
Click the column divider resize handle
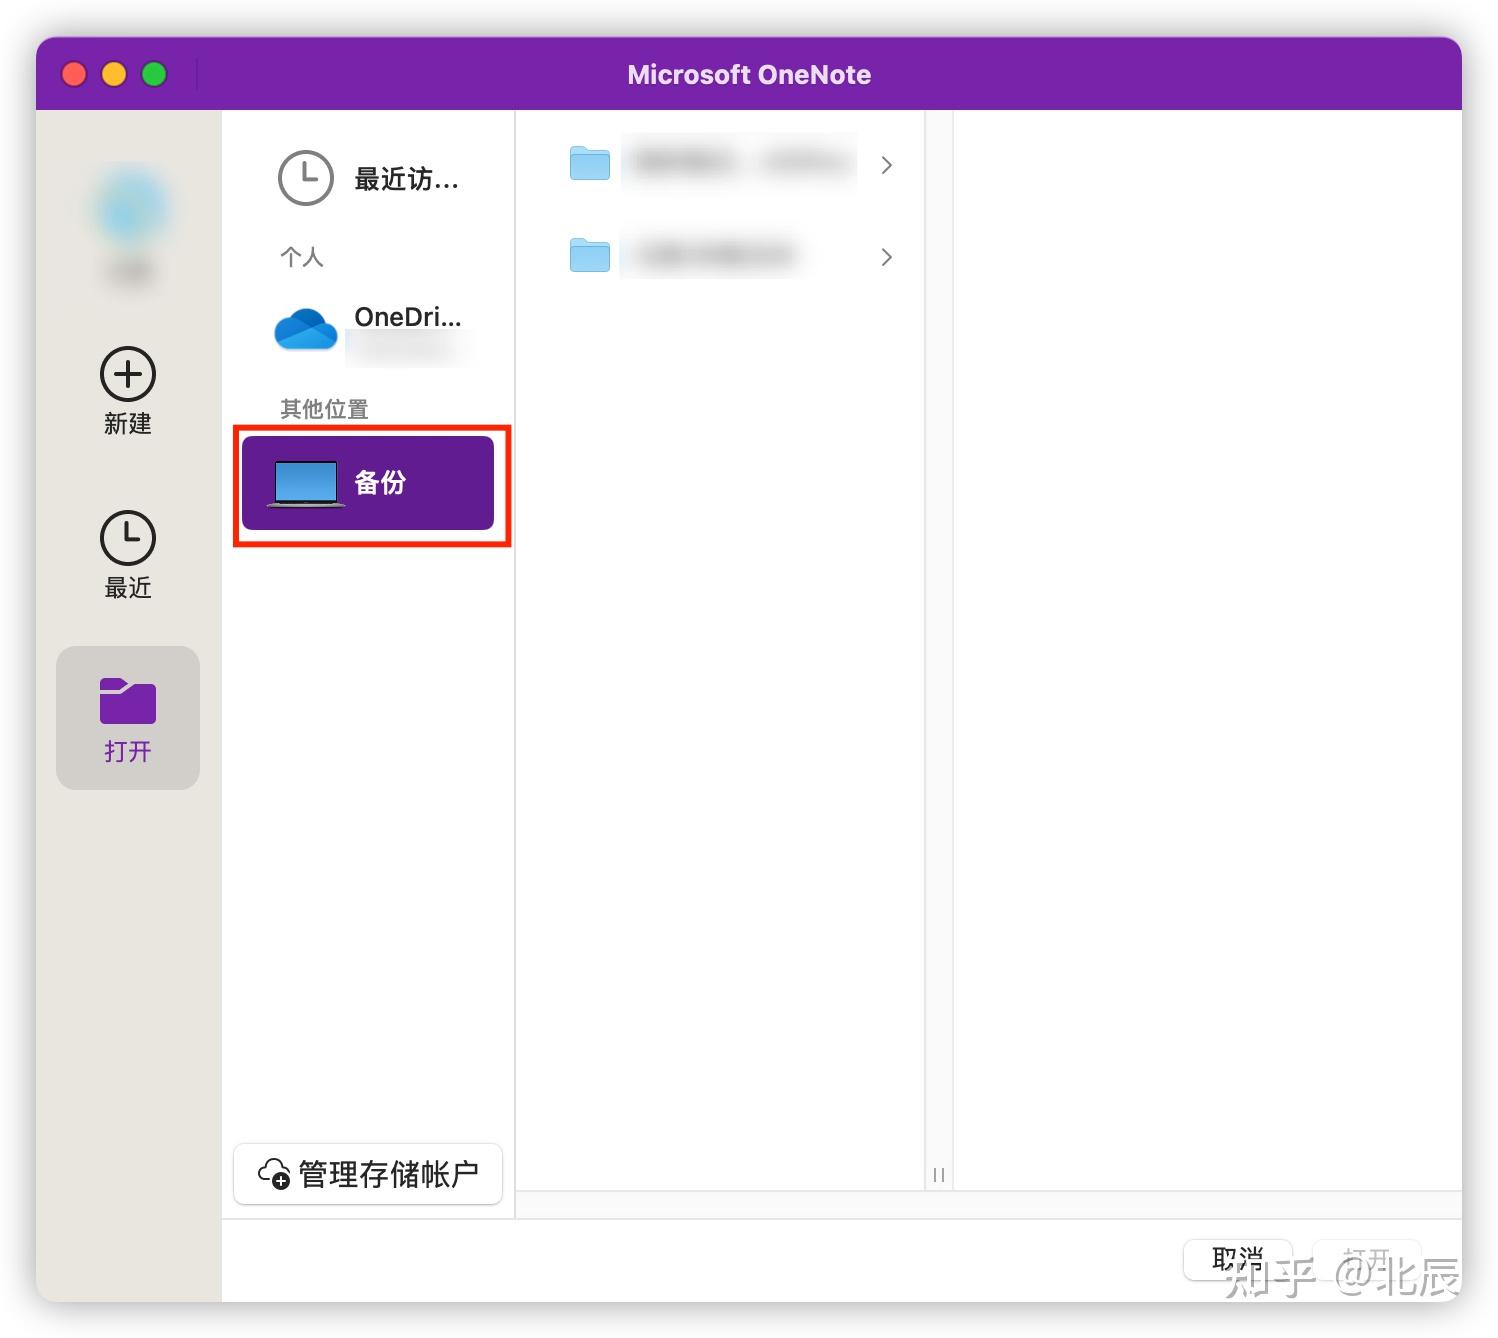pos(939,1175)
